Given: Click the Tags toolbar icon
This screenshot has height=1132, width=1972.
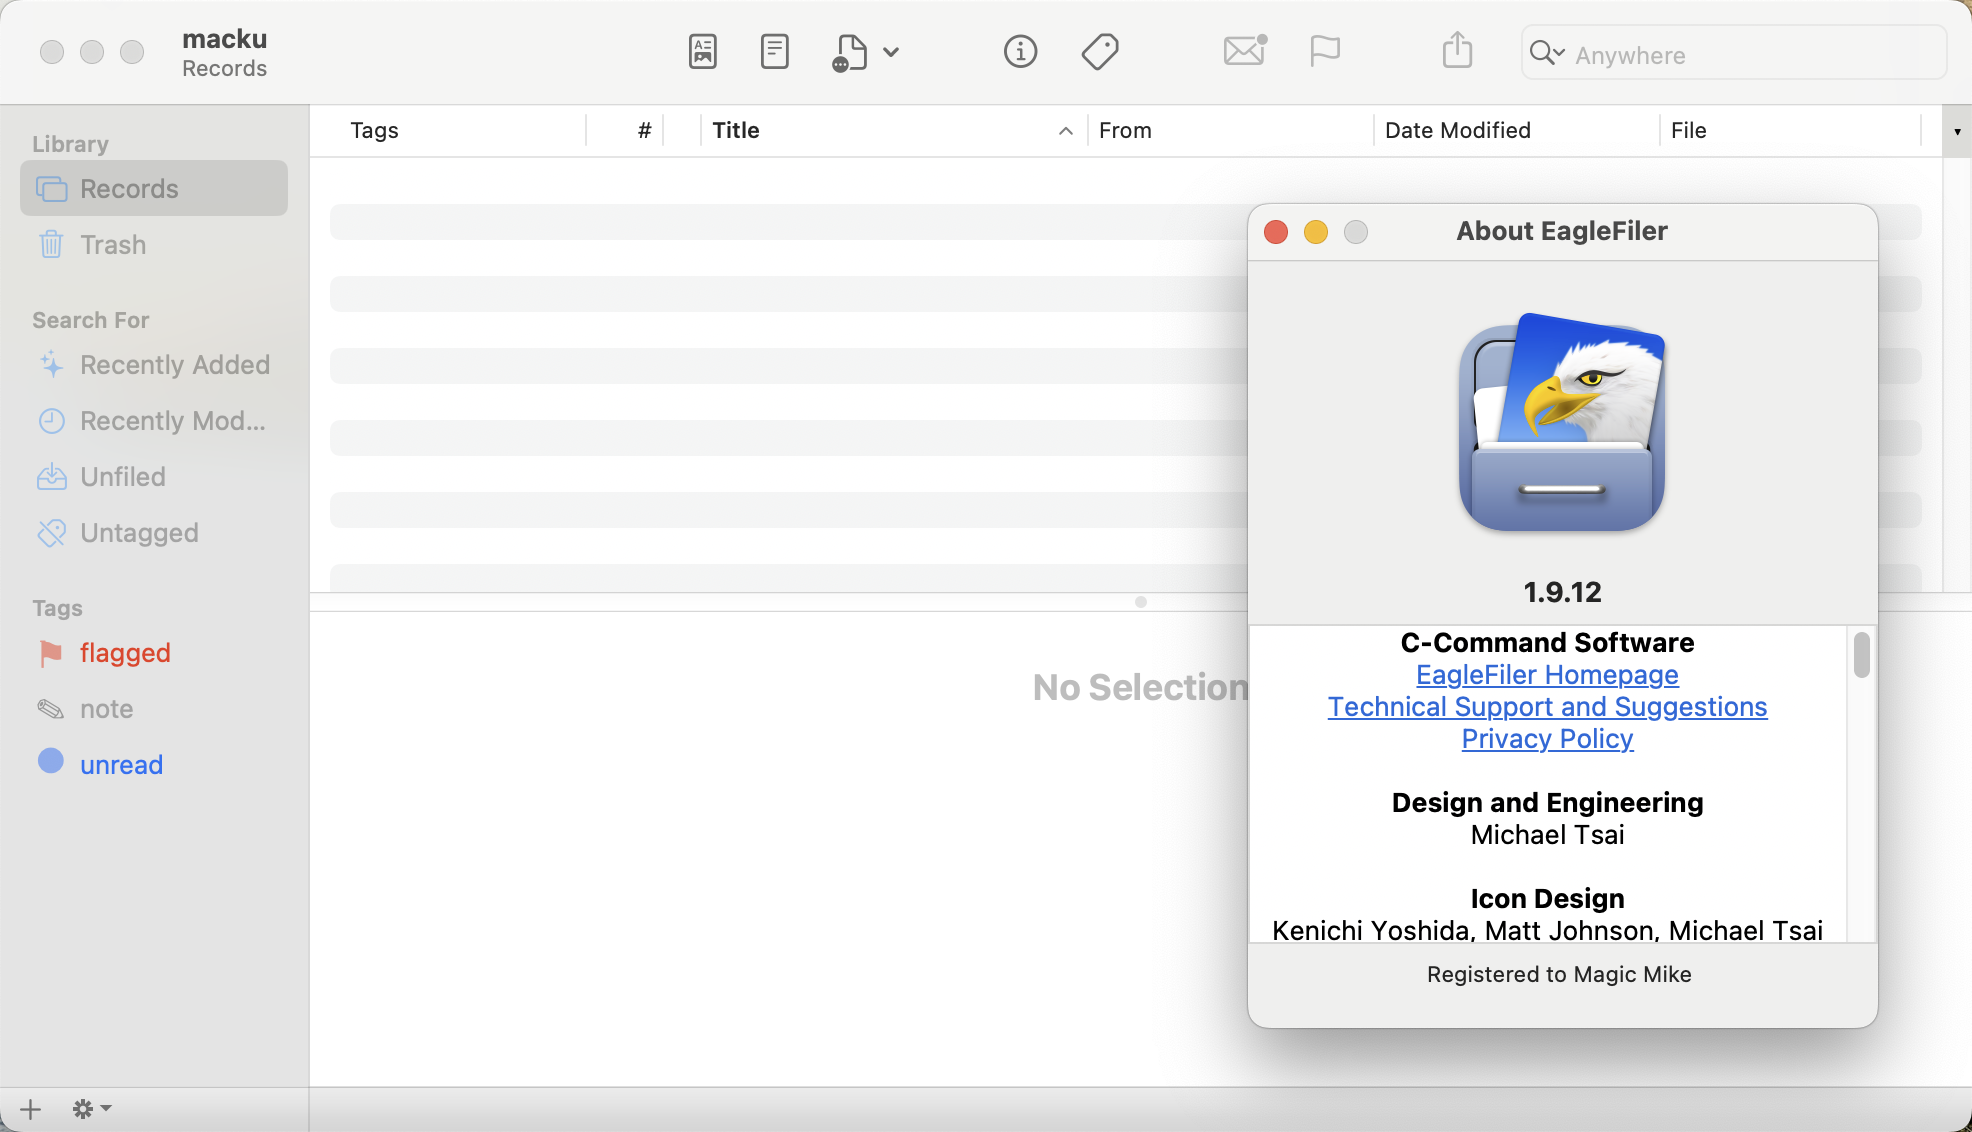Looking at the screenshot, I should tap(1100, 52).
